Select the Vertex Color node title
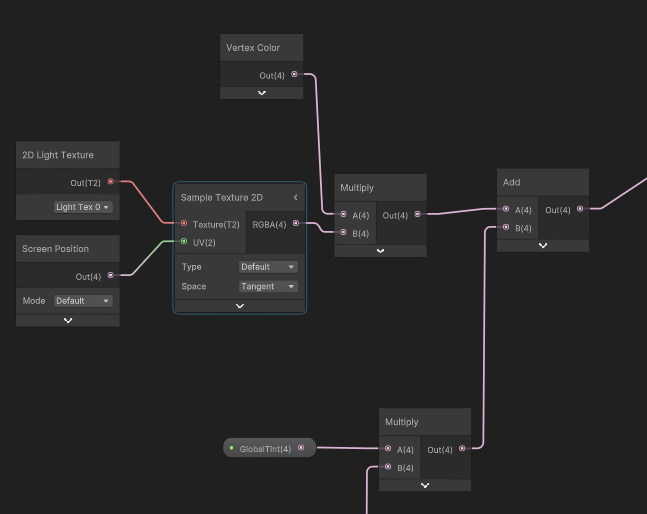The height and width of the screenshot is (514, 647). [253, 48]
